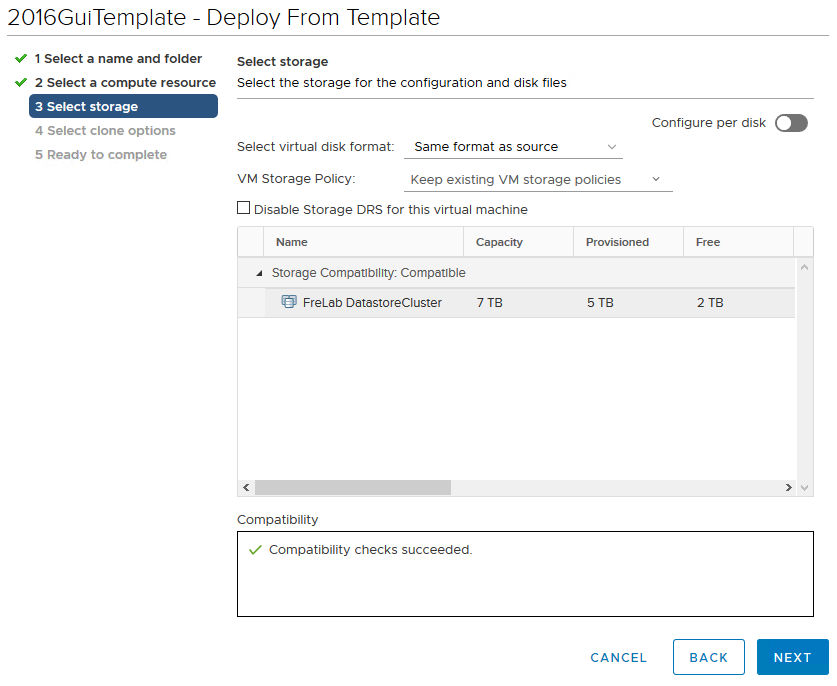Sort by the Capacity column header

point(499,242)
